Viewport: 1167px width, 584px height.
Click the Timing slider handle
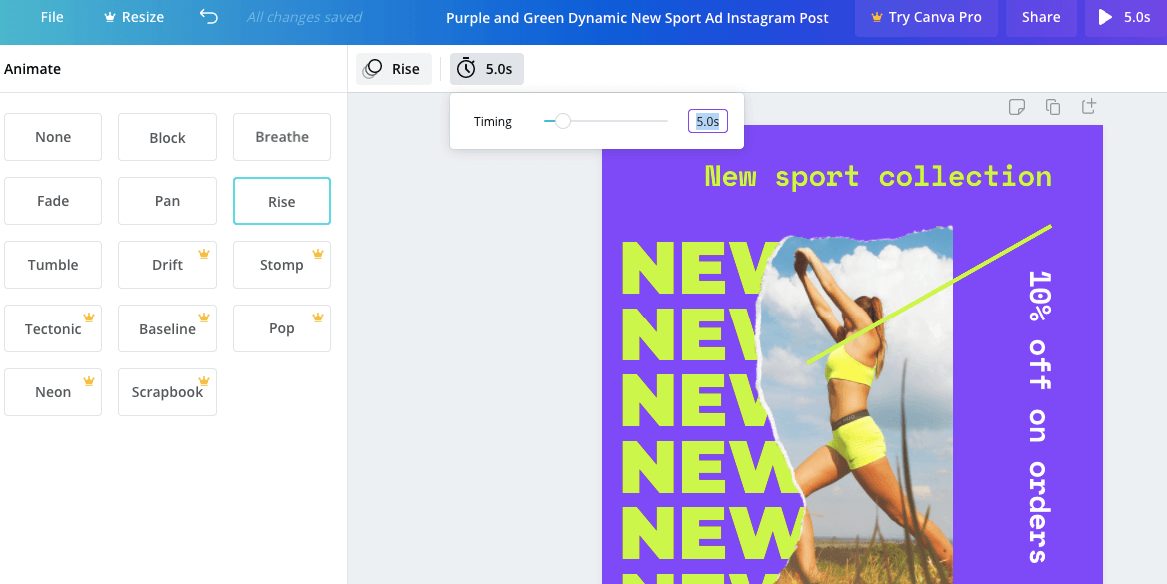(x=563, y=120)
